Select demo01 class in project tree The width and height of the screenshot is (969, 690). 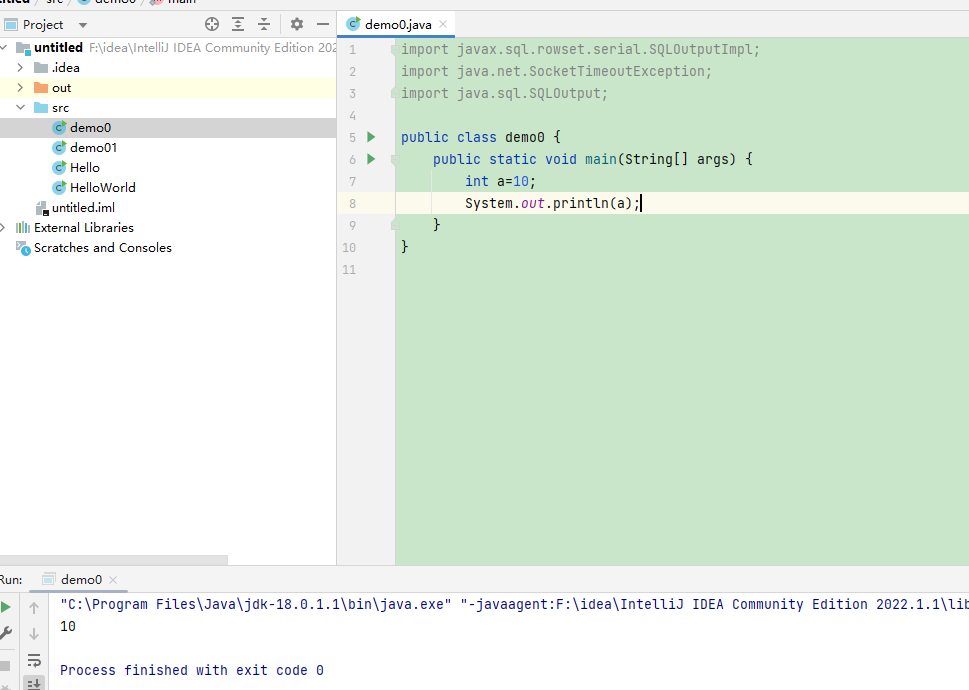[93, 148]
